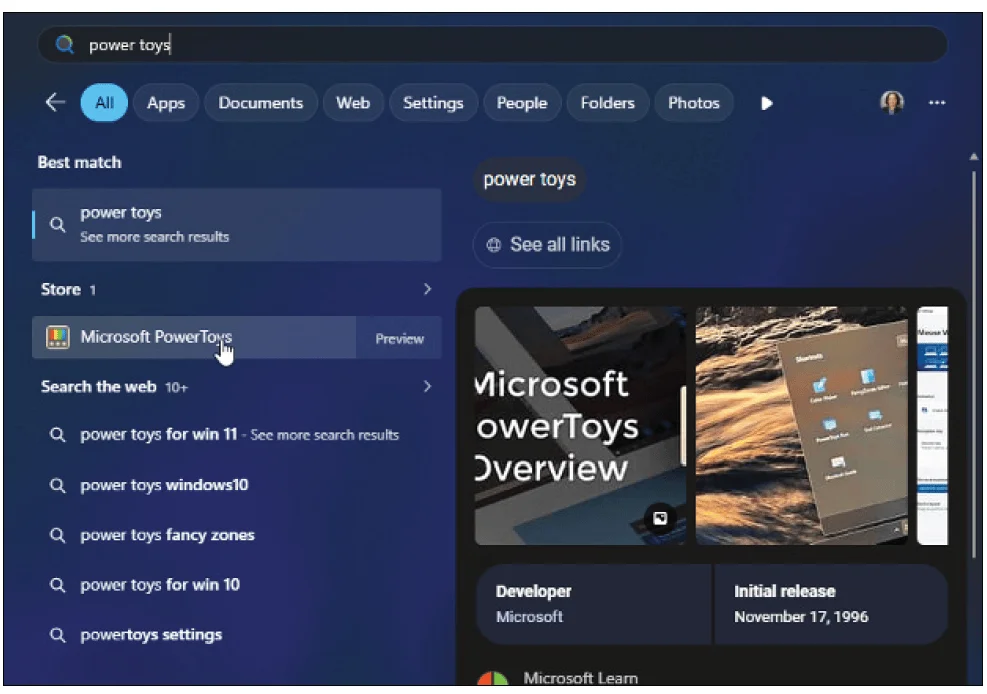This screenshot has height=694, width=987.
Task: Click the search magnifier icon in search box
Action: 64,45
